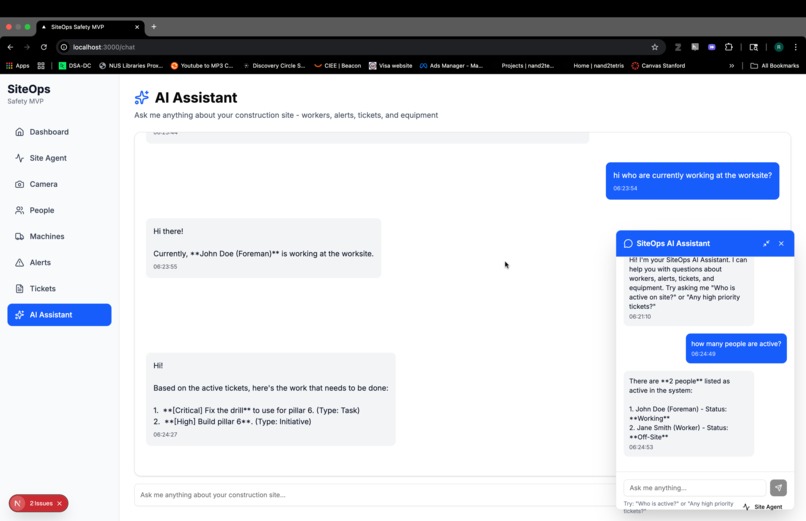The width and height of the screenshot is (806, 521).
Task: Open the browser profile avatar
Action: tap(779, 47)
